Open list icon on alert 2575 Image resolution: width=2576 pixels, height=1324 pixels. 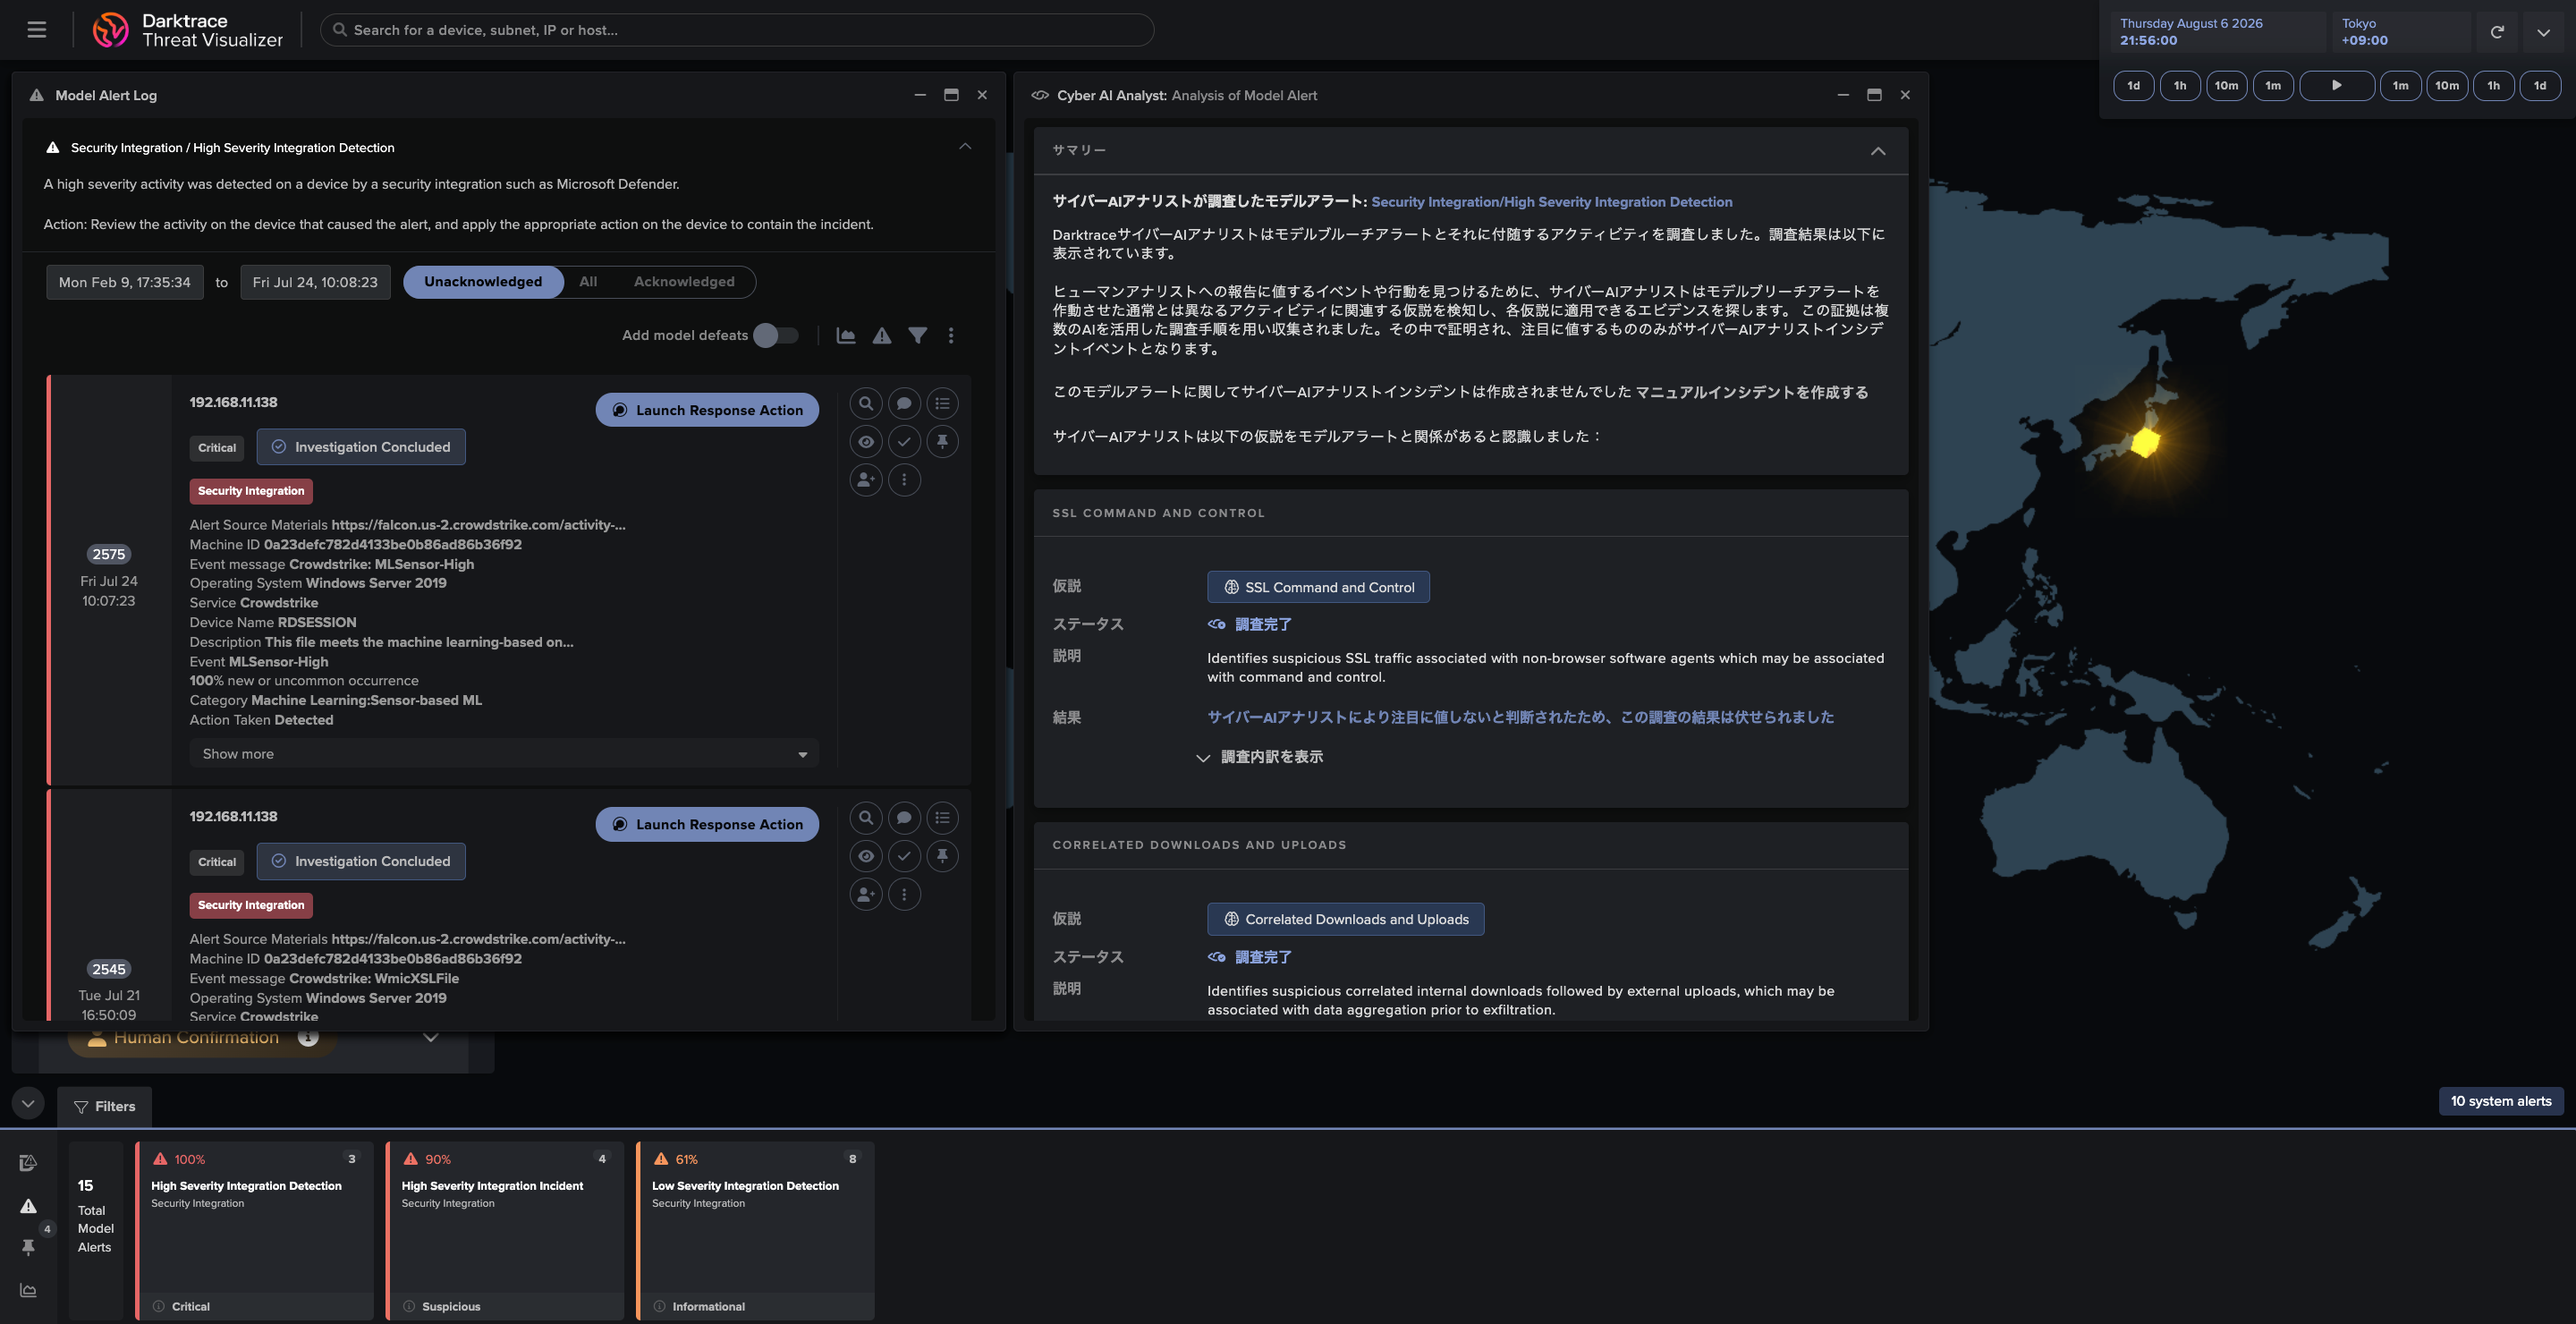[942, 404]
